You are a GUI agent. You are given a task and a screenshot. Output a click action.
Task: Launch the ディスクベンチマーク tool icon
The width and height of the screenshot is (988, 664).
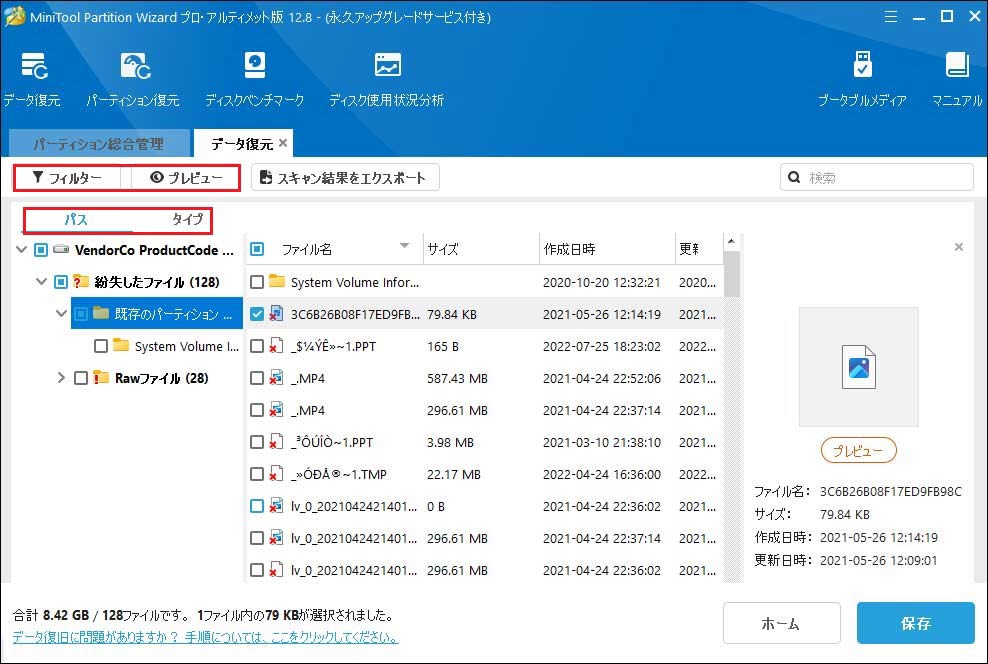[255, 66]
